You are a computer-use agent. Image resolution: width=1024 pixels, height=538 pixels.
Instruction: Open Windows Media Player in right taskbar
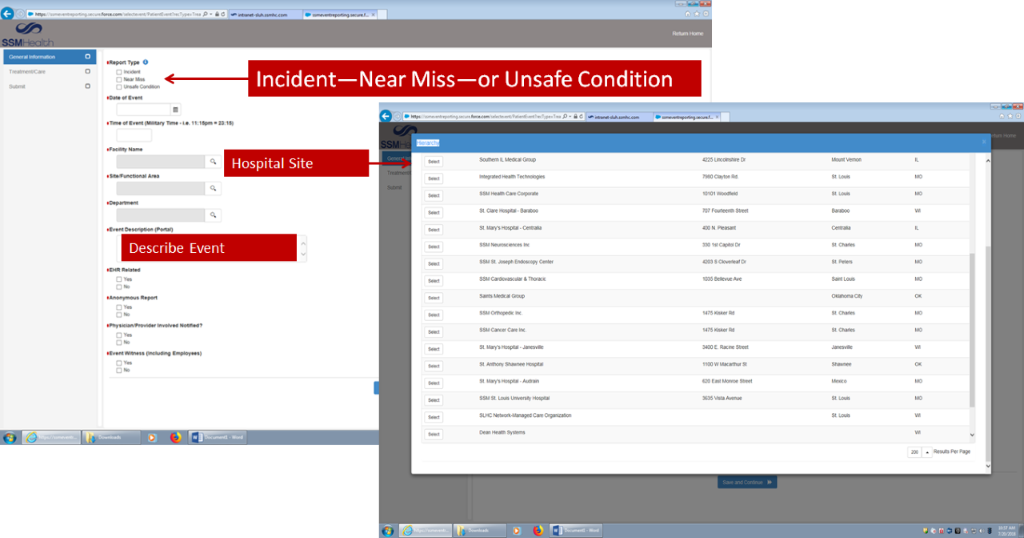(516, 531)
